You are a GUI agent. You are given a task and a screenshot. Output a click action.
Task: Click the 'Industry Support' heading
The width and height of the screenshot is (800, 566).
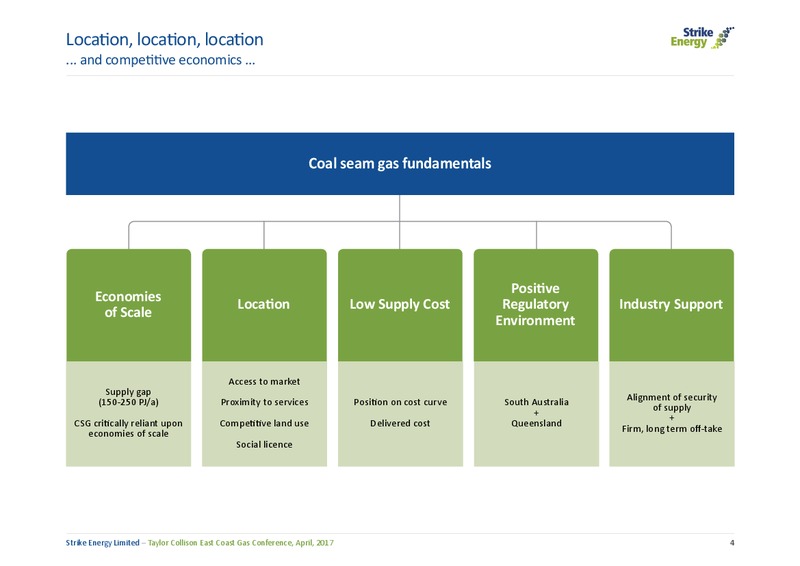pos(671,304)
